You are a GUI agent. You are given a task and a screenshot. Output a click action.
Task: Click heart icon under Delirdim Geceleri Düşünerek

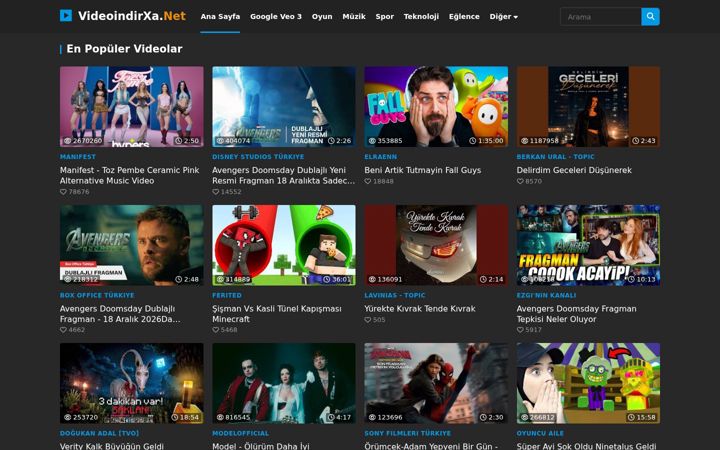(520, 181)
